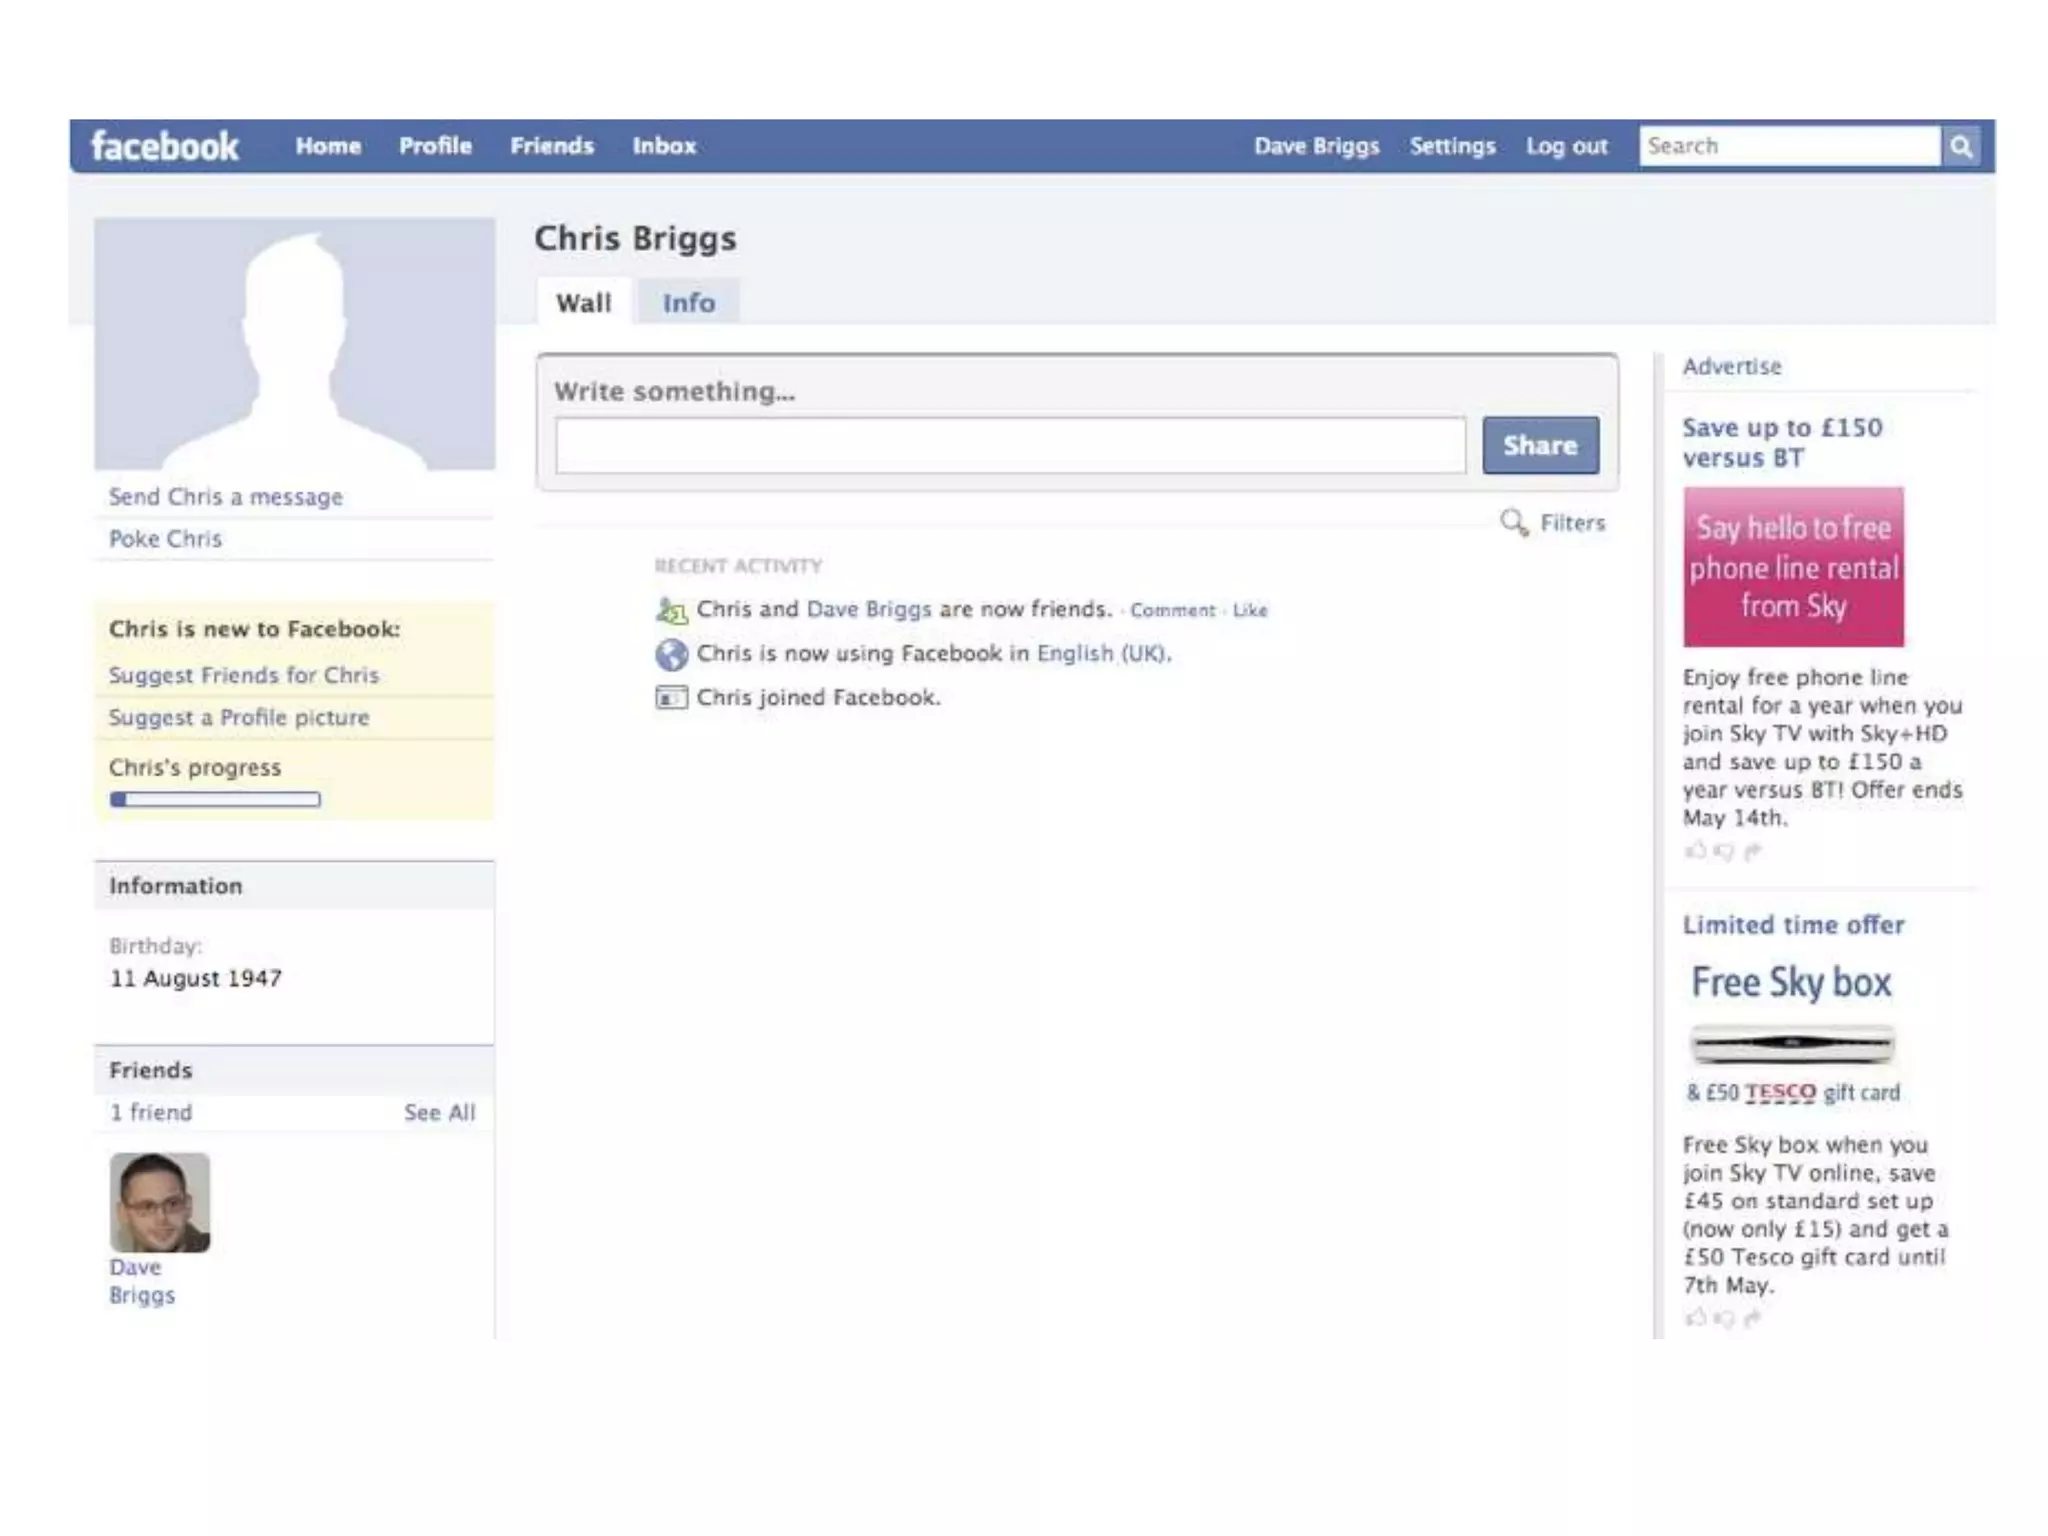
Task: Click Suggest Friends for Chris
Action: pyautogui.click(x=244, y=675)
